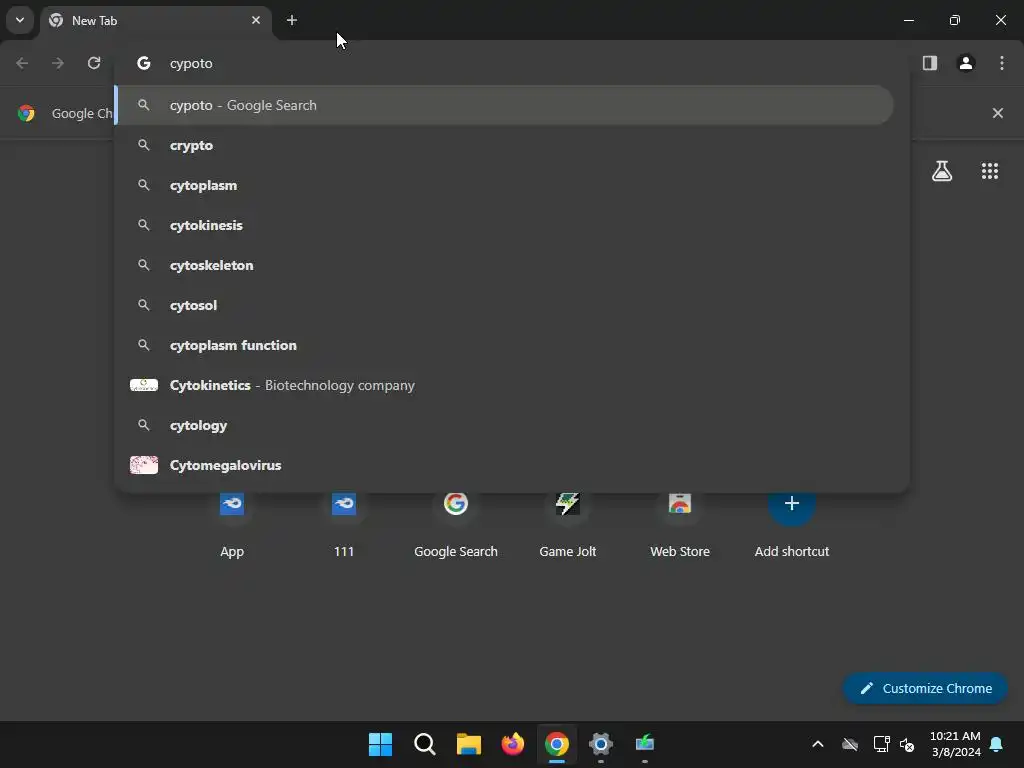1024x768 pixels.
Task: Open the profile avatar menu
Action: click(966, 63)
